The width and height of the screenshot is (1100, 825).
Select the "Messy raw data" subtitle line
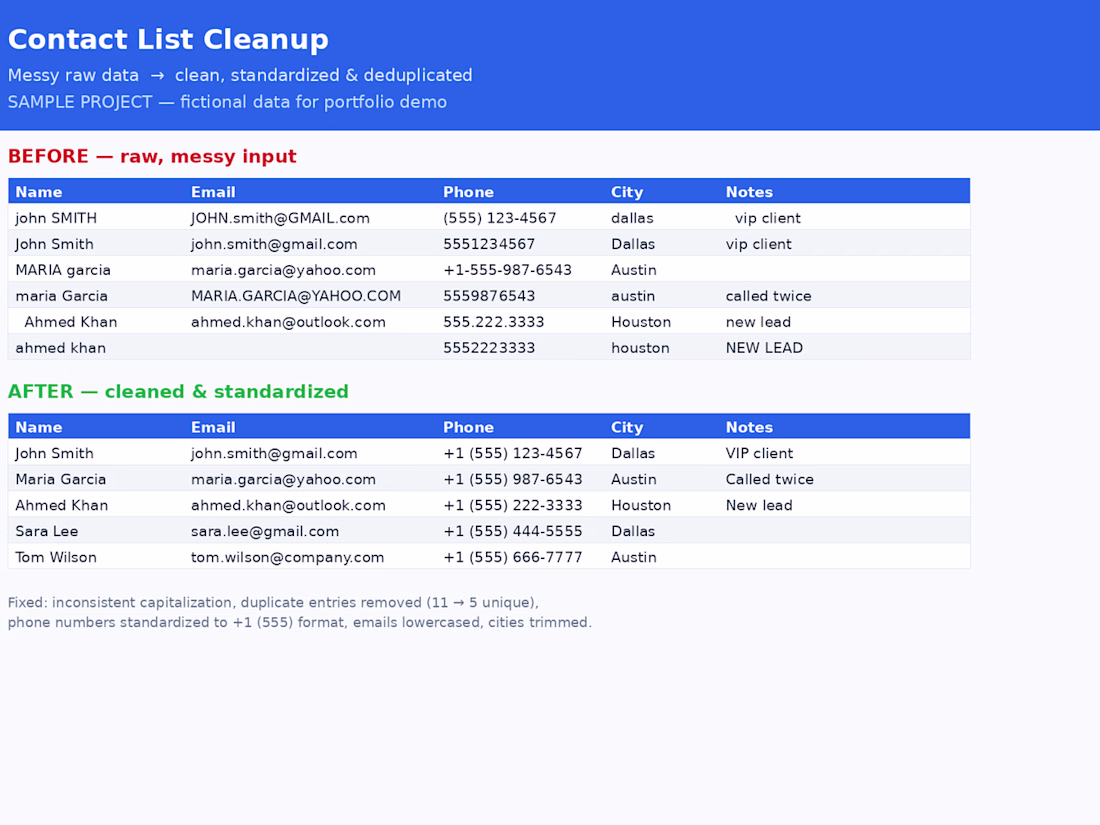240,75
